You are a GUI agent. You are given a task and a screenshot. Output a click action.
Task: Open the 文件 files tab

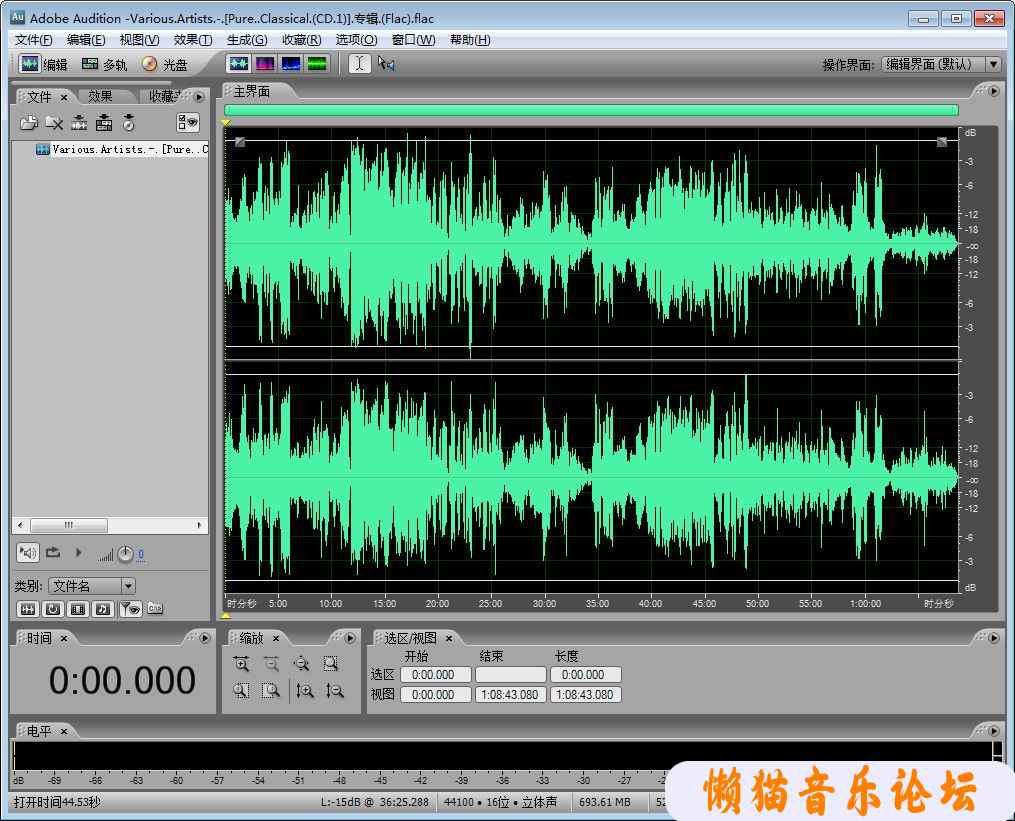pyautogui.click(x=39, y=96)
